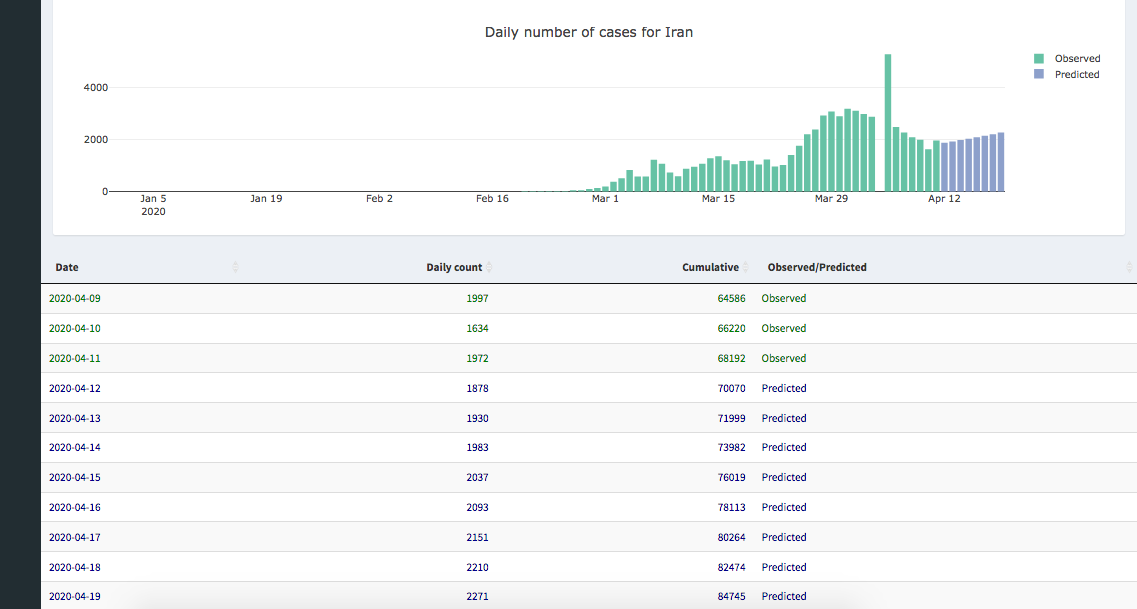Click the green Observed legend color square
The image size is (1137, 609).
coord(1040,59)
